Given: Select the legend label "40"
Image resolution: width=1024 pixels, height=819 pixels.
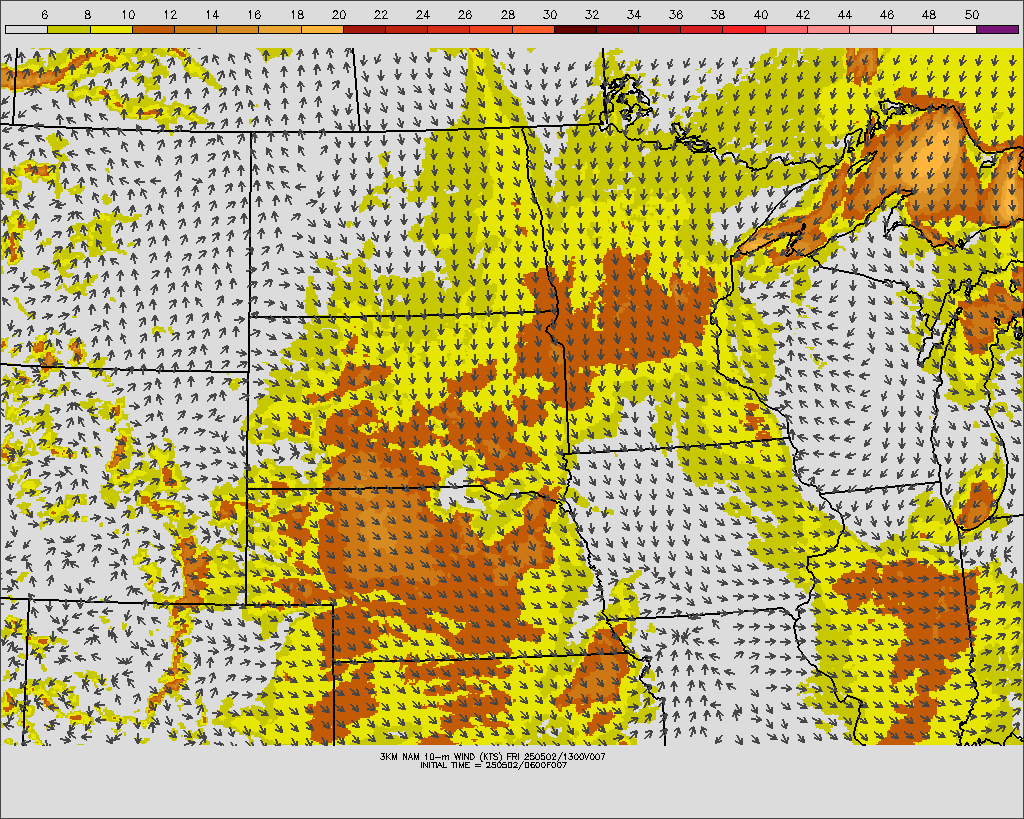Looking at the screenshot, I should [761, 14].
